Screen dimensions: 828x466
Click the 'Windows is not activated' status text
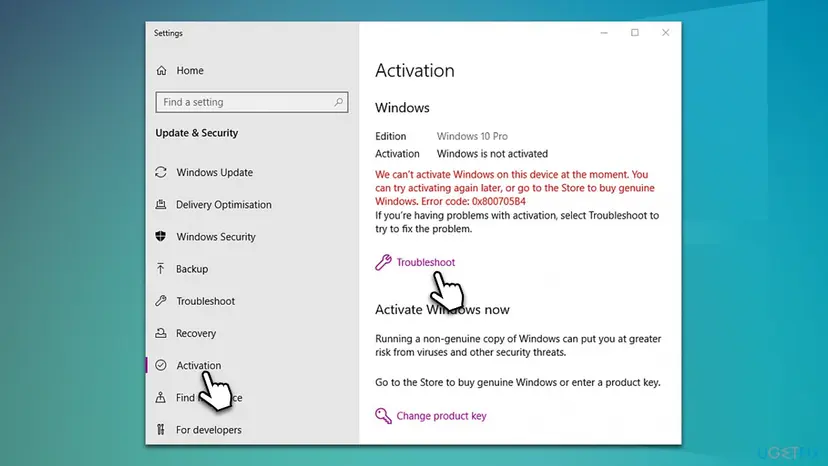[x=492, y=154]
